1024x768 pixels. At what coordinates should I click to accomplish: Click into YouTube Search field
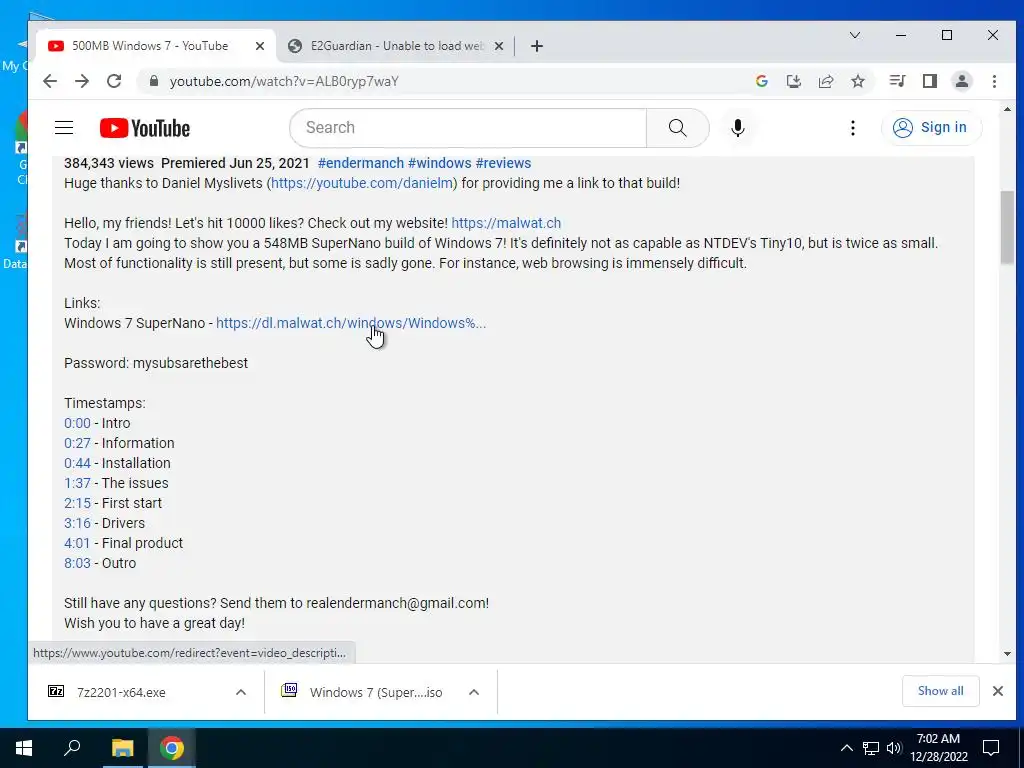coord(468,127)
